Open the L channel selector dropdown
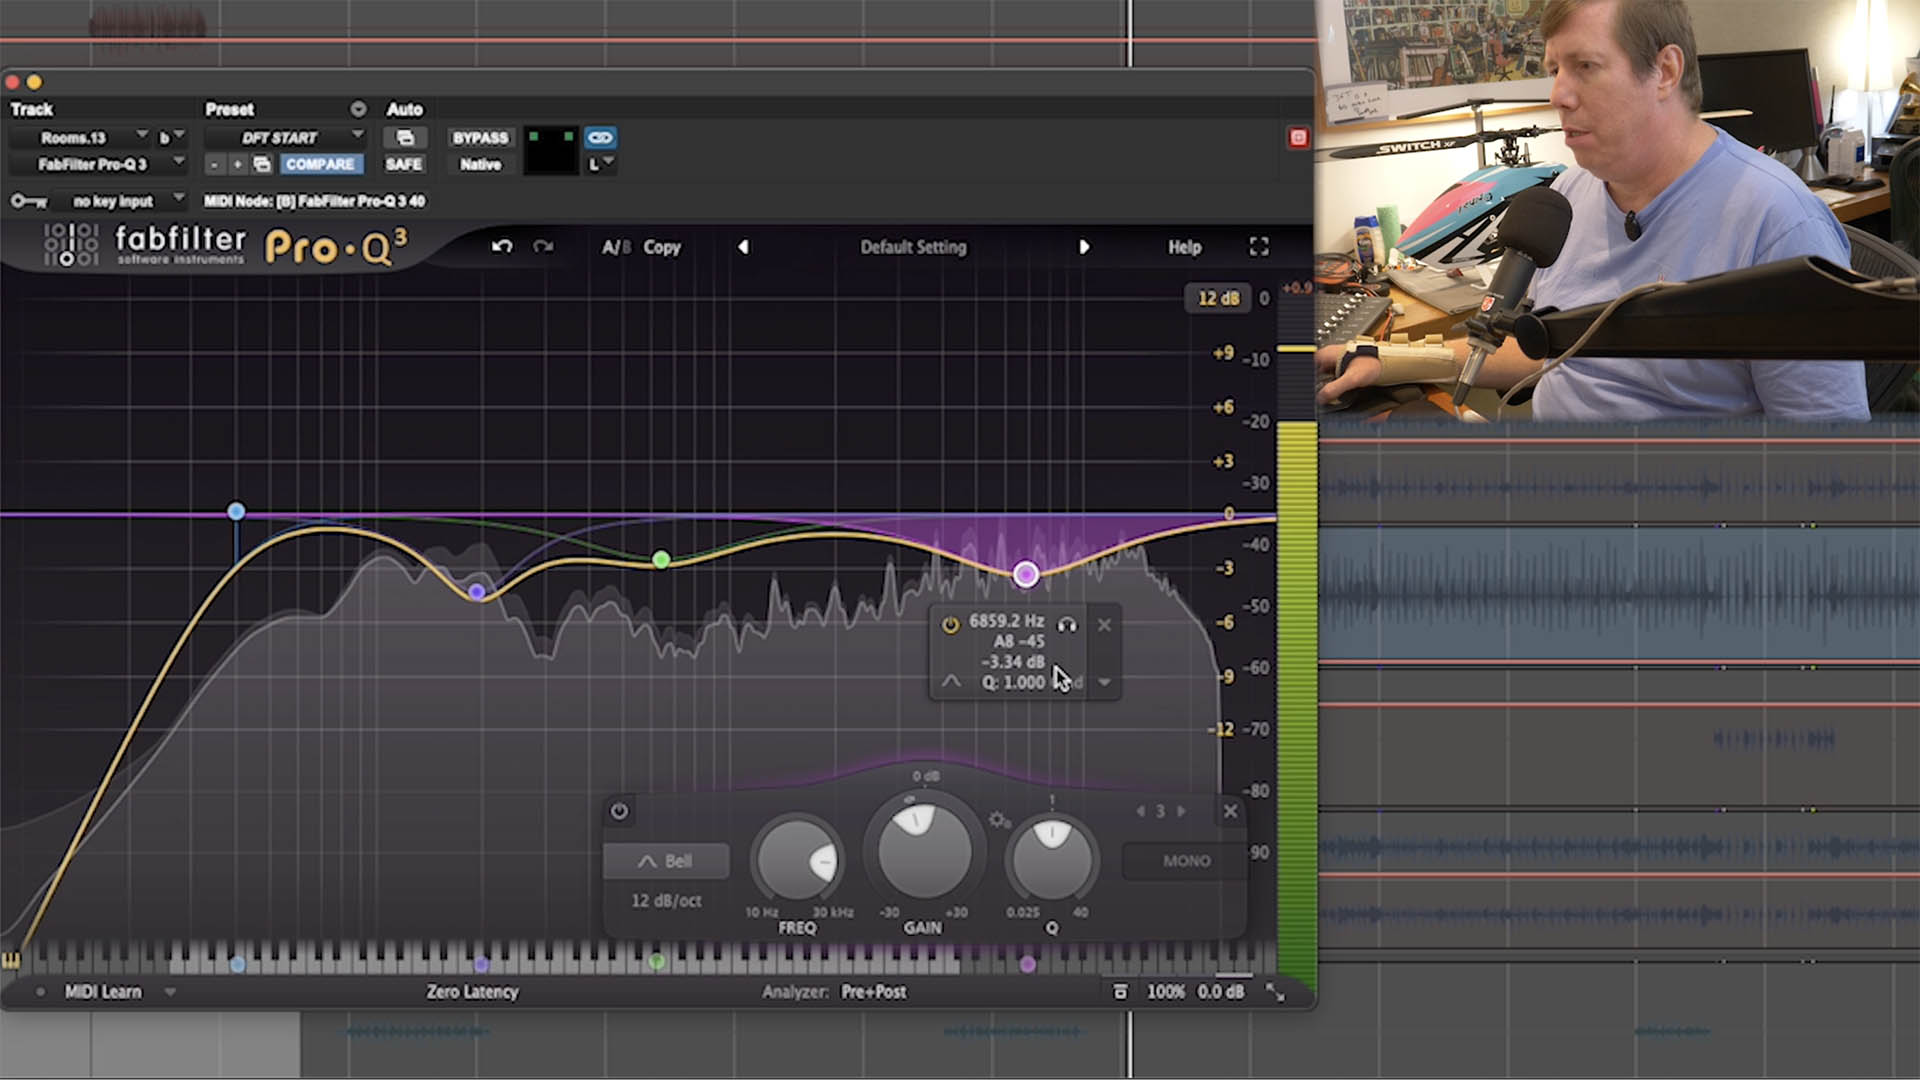The image size is (1920, 1080). pyautogui.click(x=600, y=164)
